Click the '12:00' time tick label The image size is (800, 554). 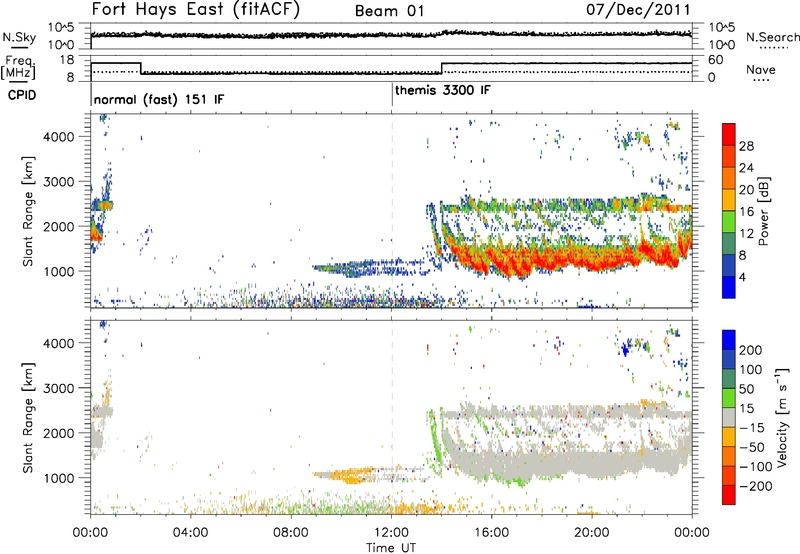click(391, 533)
